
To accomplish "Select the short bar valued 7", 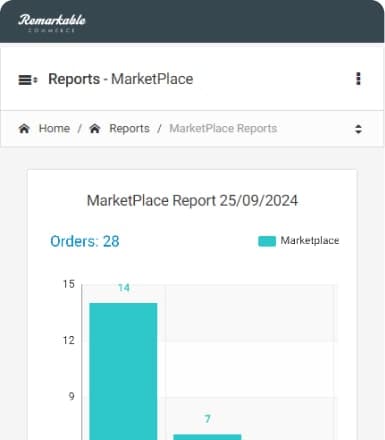I will pyautogui.click(x=207, y=437).
